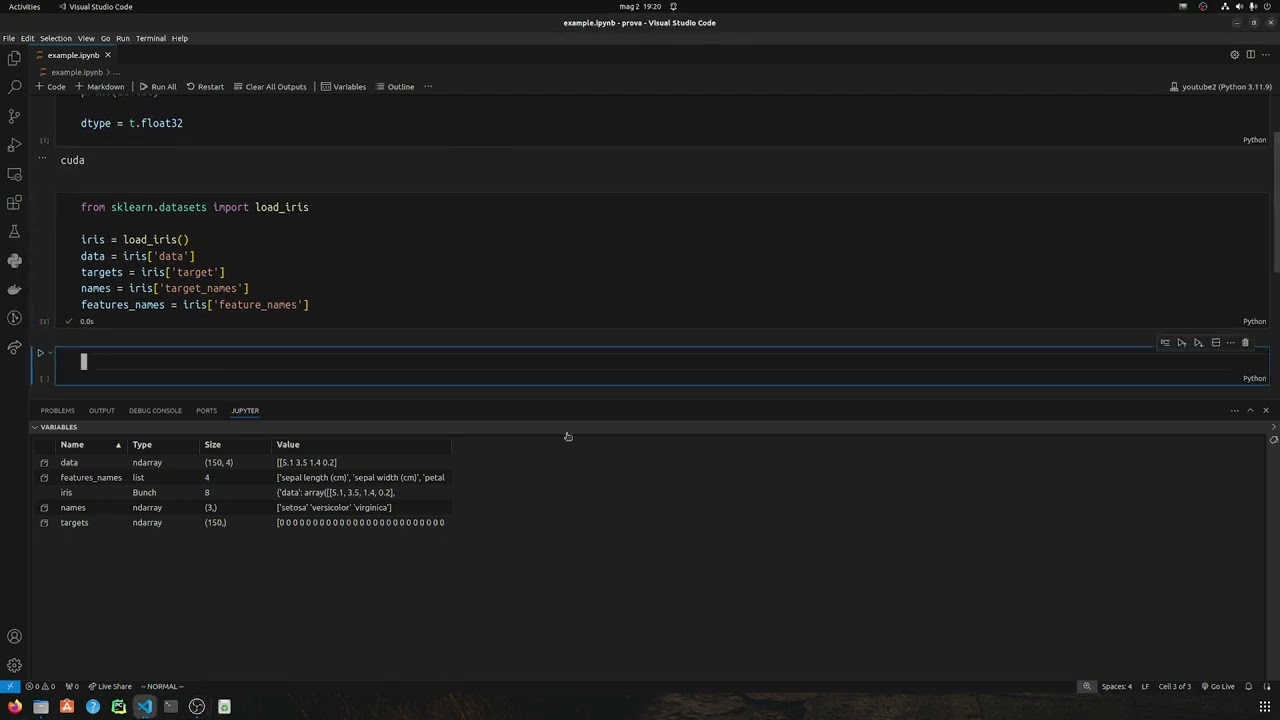Open data viewer for features_names variable
The image size is (1280, 720).
pos(44,478)
